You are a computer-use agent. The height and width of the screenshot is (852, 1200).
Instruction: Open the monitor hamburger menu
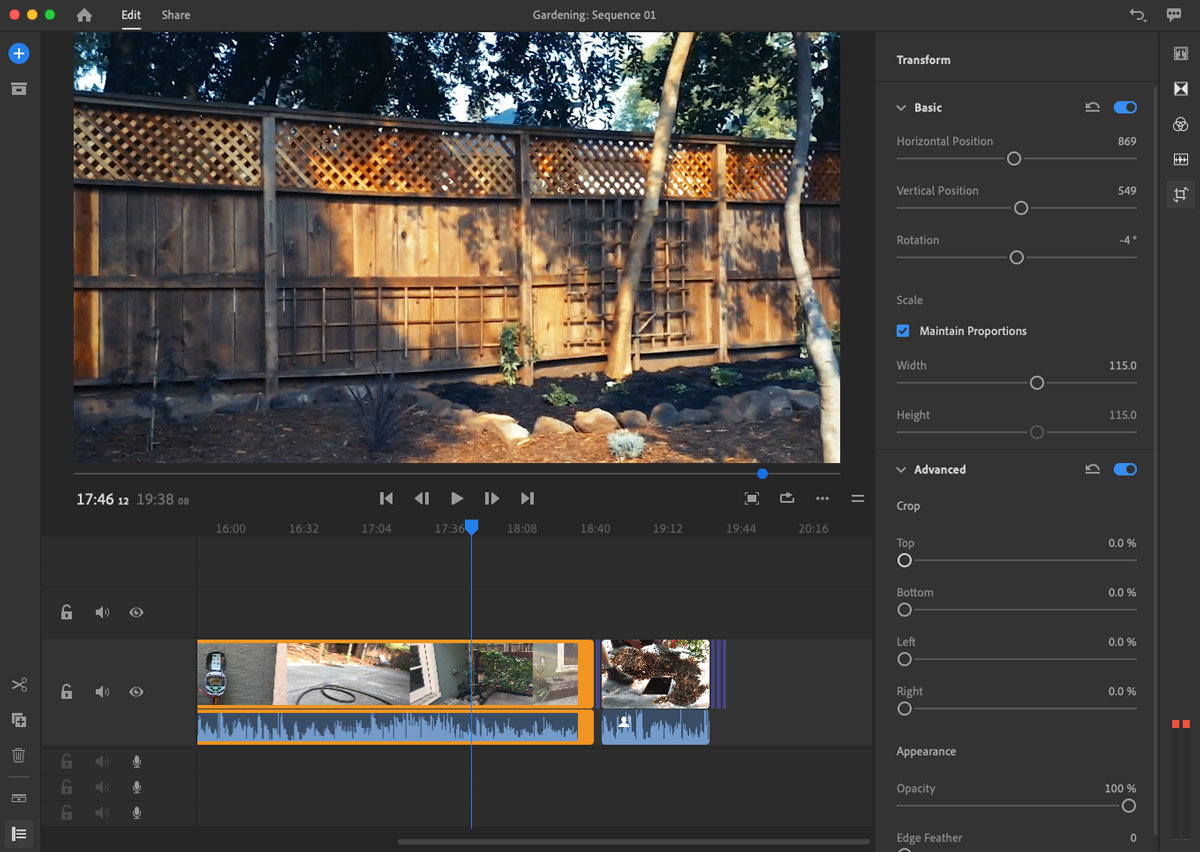coord(857,498)
